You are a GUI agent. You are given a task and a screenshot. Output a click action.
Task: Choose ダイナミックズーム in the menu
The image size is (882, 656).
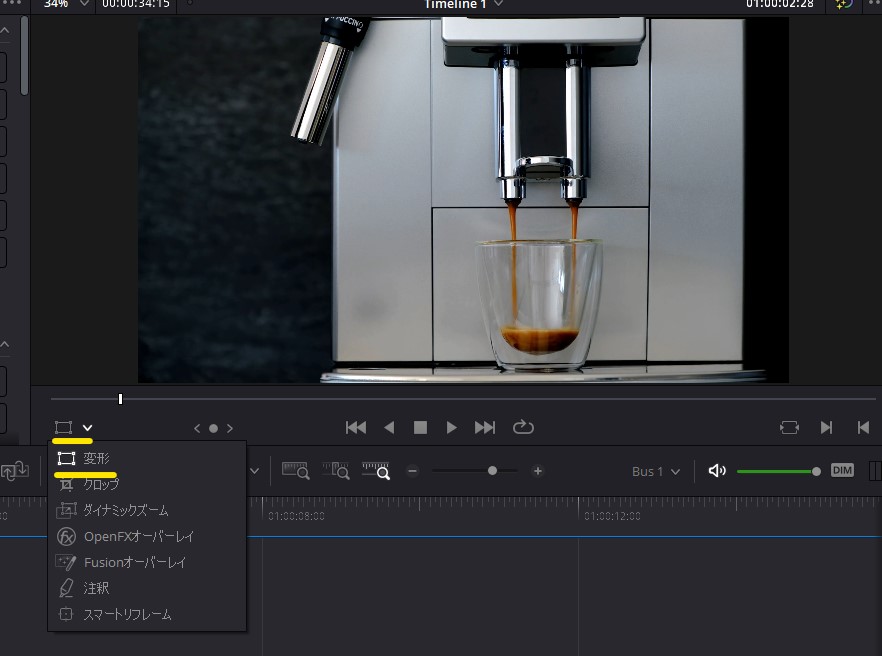coord(126,510)
